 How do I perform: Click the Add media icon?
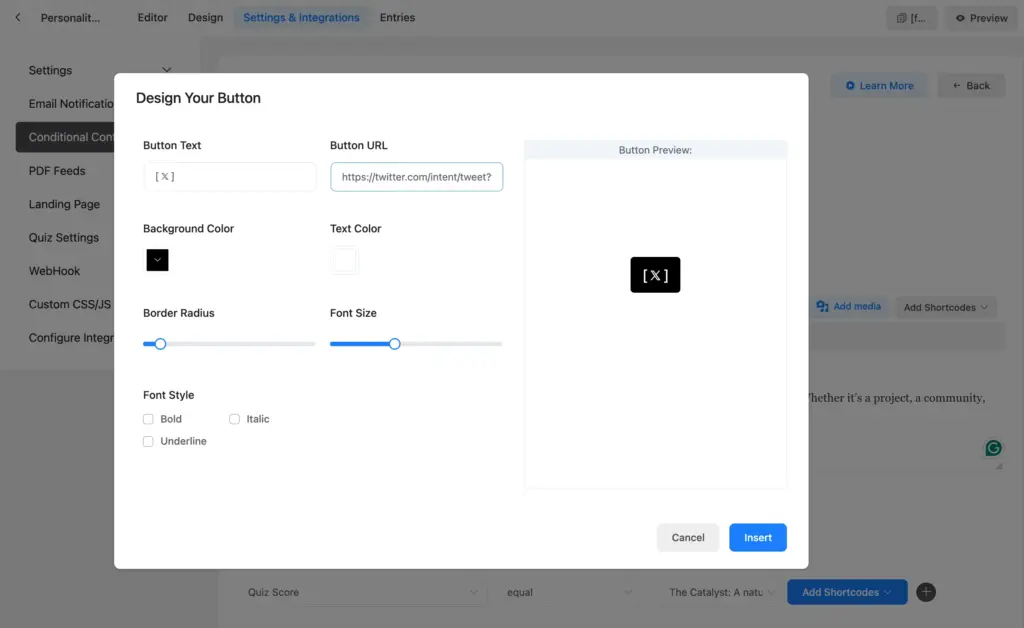(x=822, y=306)
